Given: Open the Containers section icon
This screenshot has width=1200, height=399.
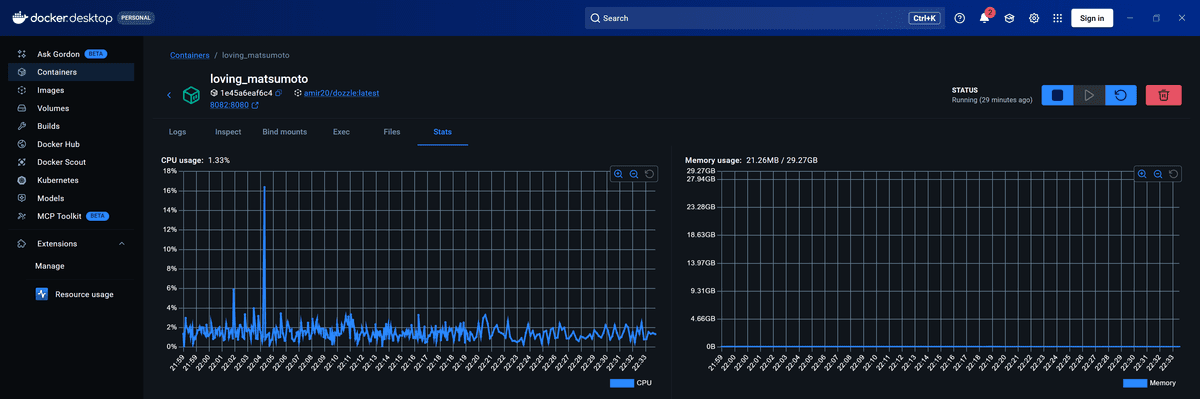Looking at the screenshot, I should (22, 72).
